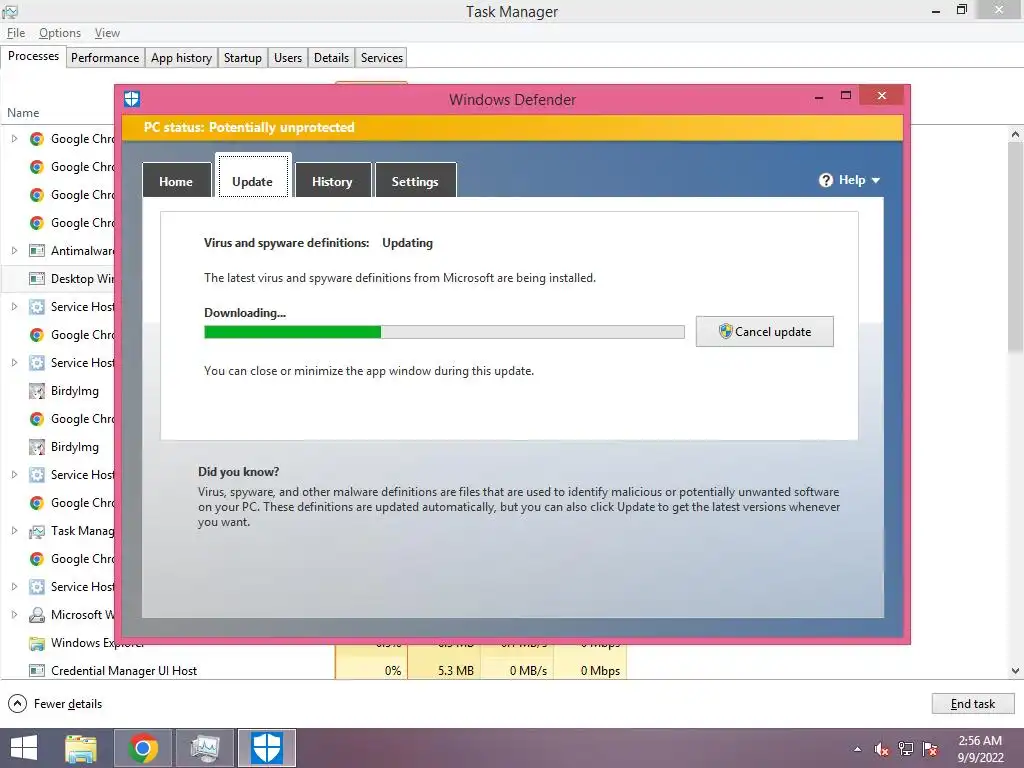Switch to the Startup tab in Task Manager

pyautogui.click(x=242, y=57)
